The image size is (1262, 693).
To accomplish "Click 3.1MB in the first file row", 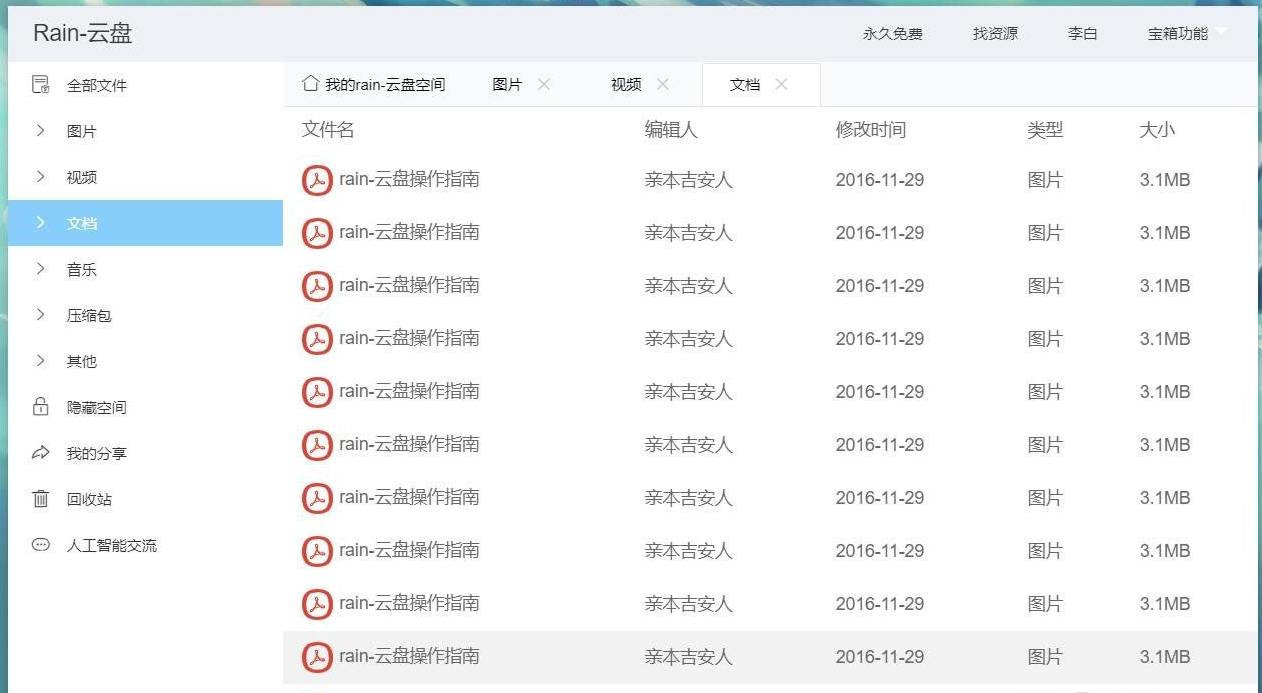I will coord(1165,181).
